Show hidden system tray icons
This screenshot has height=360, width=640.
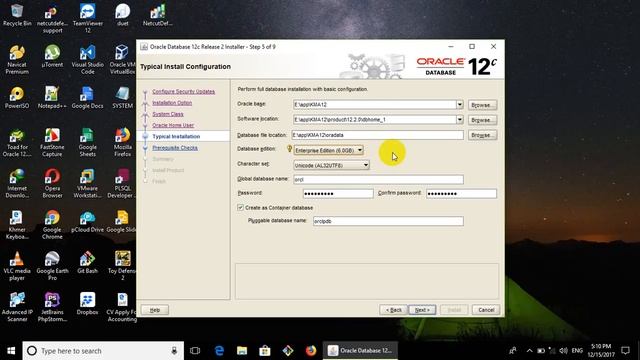[529, 351]
